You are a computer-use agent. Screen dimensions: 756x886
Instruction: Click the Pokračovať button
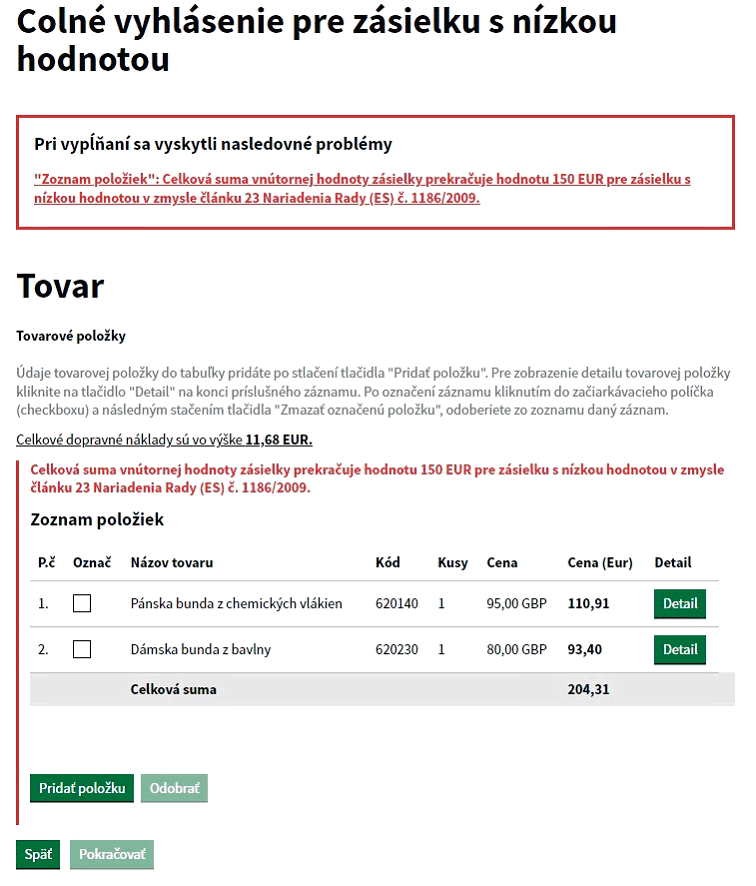pos(112,854)
